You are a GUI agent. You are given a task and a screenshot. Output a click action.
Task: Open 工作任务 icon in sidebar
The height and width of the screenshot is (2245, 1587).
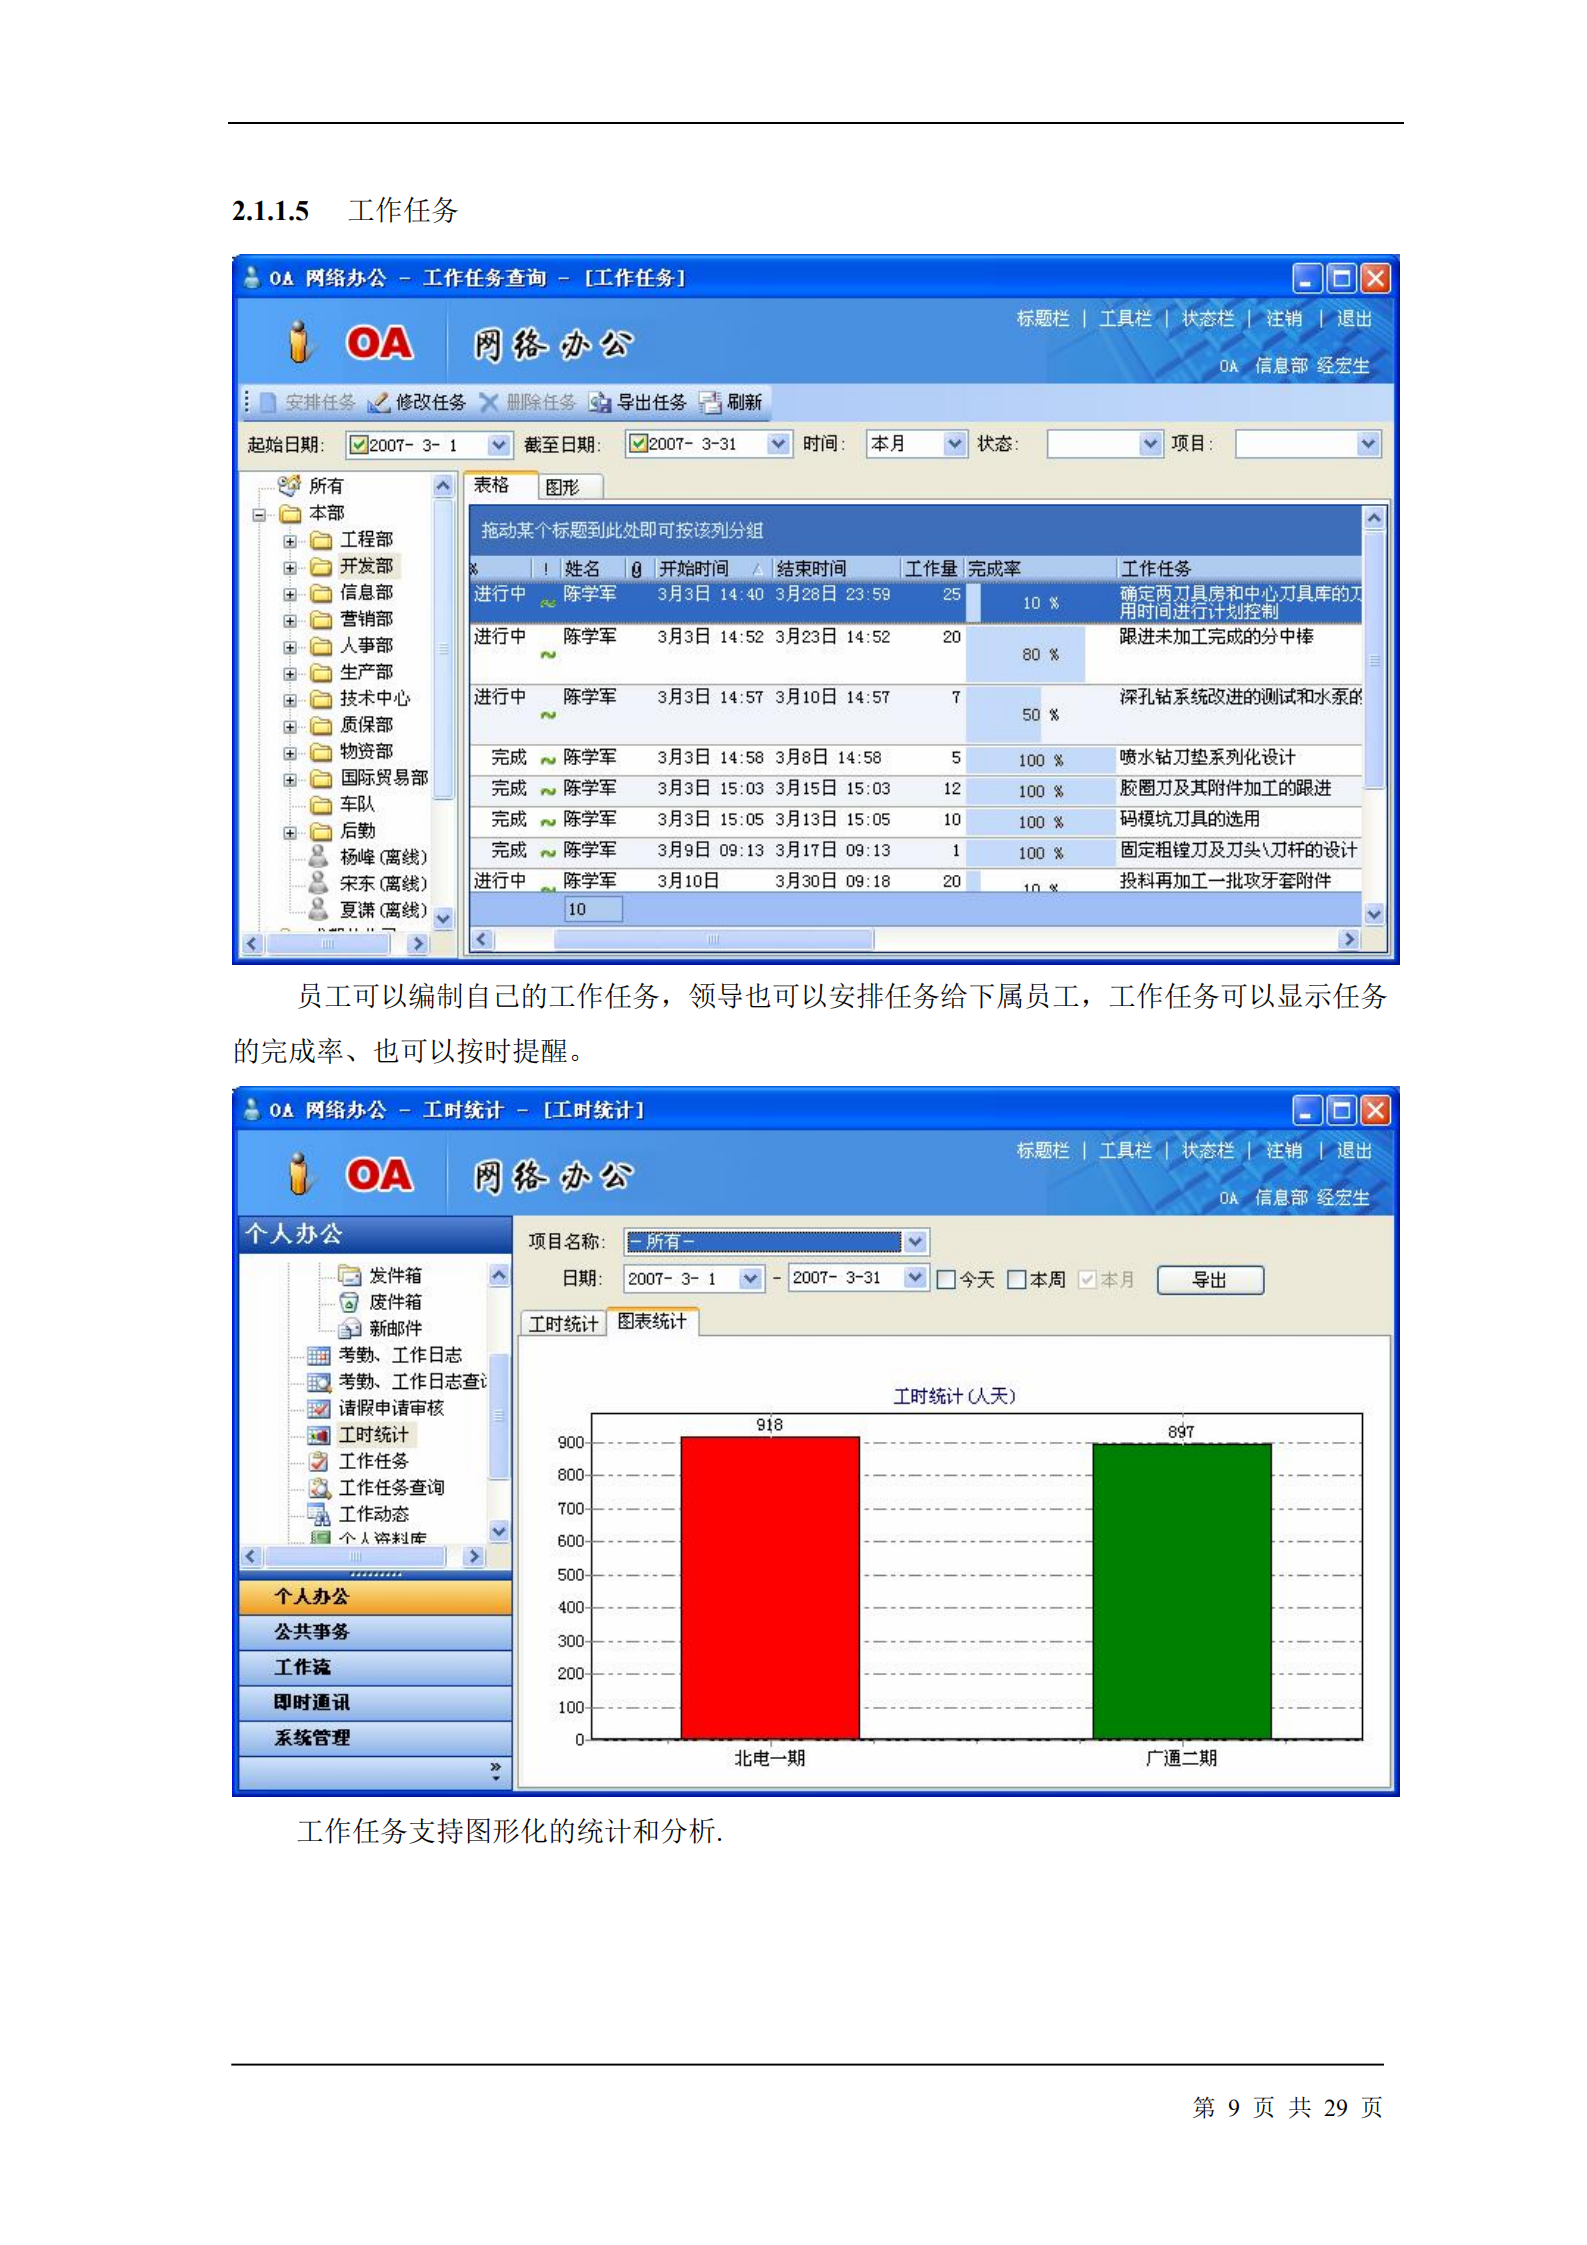click(318, 1462)
